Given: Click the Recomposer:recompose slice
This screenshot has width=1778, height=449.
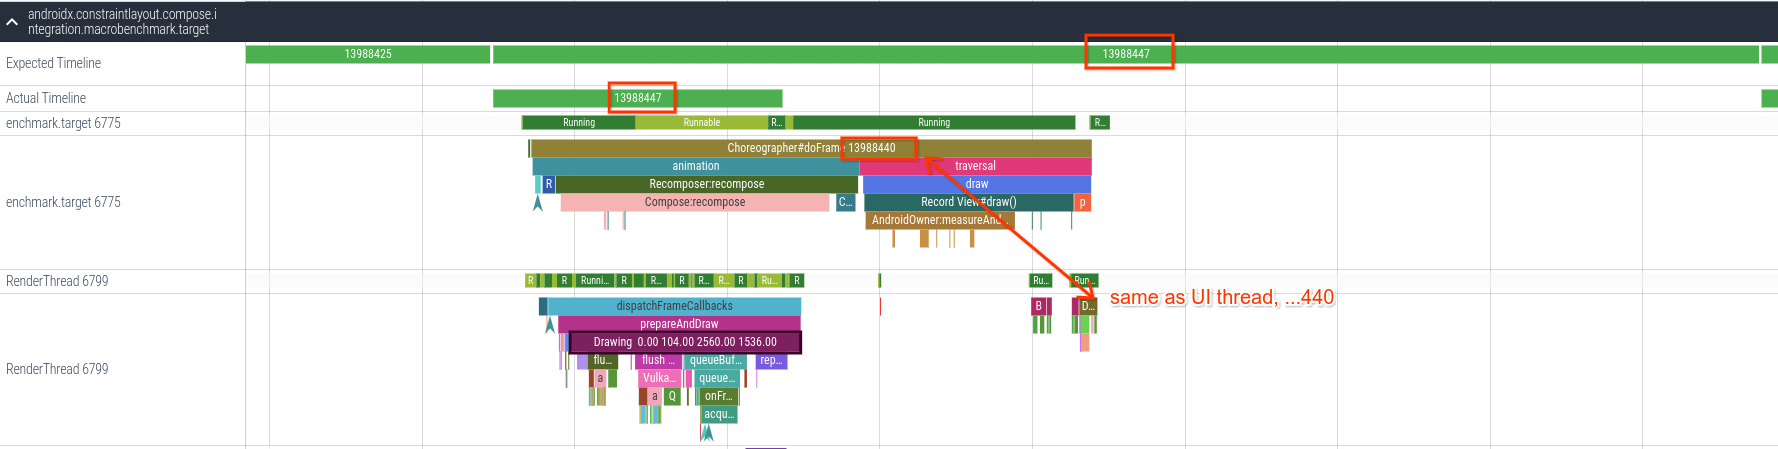Looking at the screenshot, I should point(706,184).
